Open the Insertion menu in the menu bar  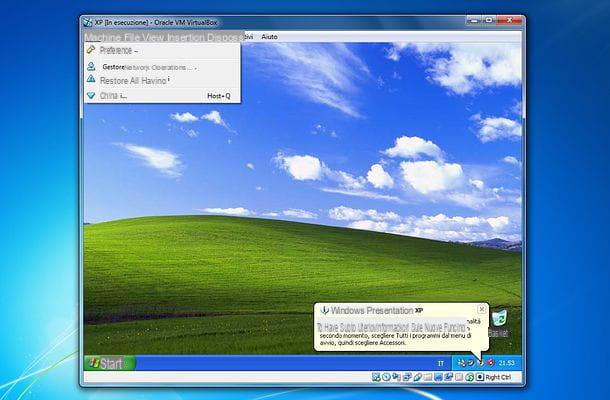(186, 37)
